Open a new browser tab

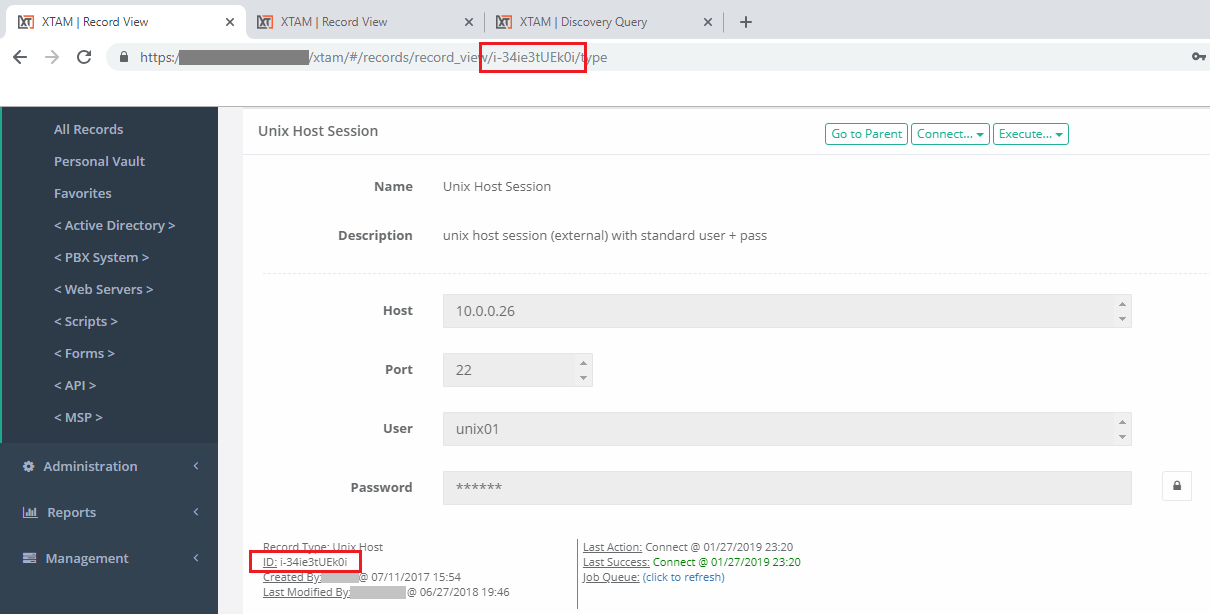click(x=745, y=22)
